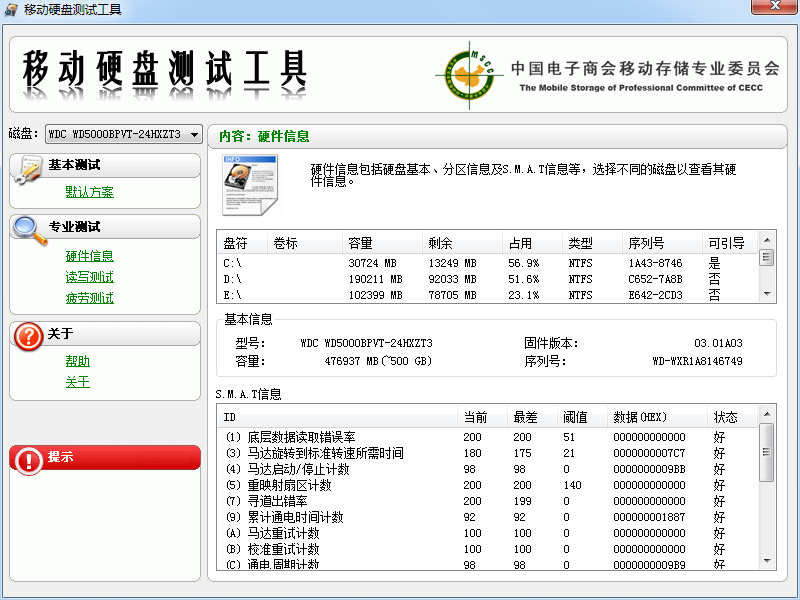
Task: Start the 疲劳测试 fatigue test link
Action: (x=89, y=298)
